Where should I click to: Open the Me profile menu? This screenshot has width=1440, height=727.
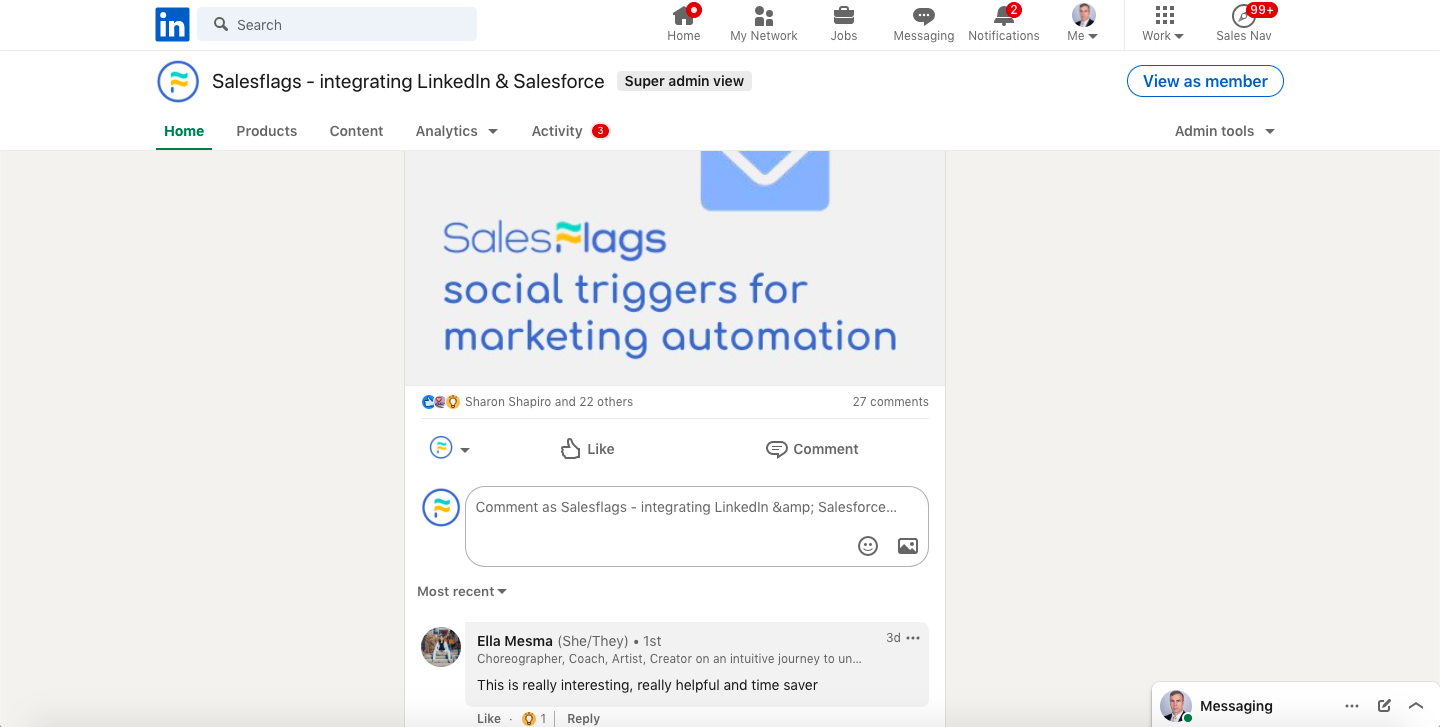coord(1083,24)
